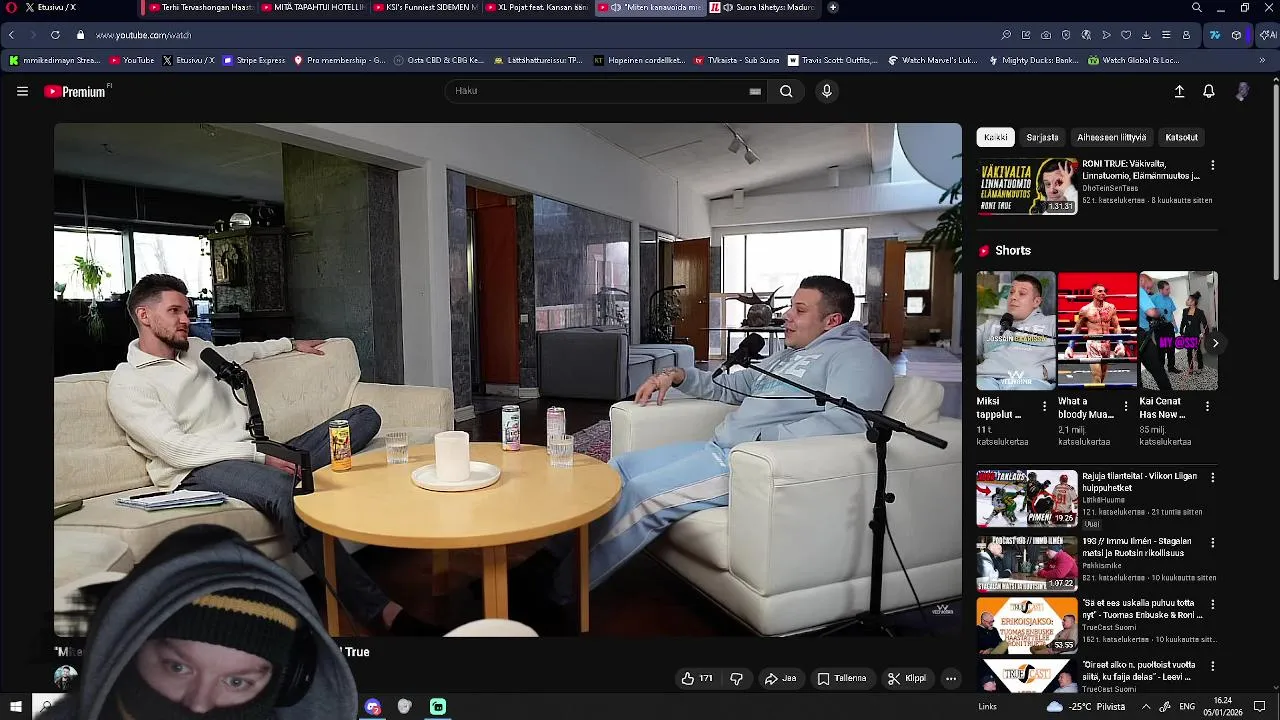Screen dimensions: 1280x720
Task: Switch to XL Pojat feat browser tab
Action: tap(536, 7)
